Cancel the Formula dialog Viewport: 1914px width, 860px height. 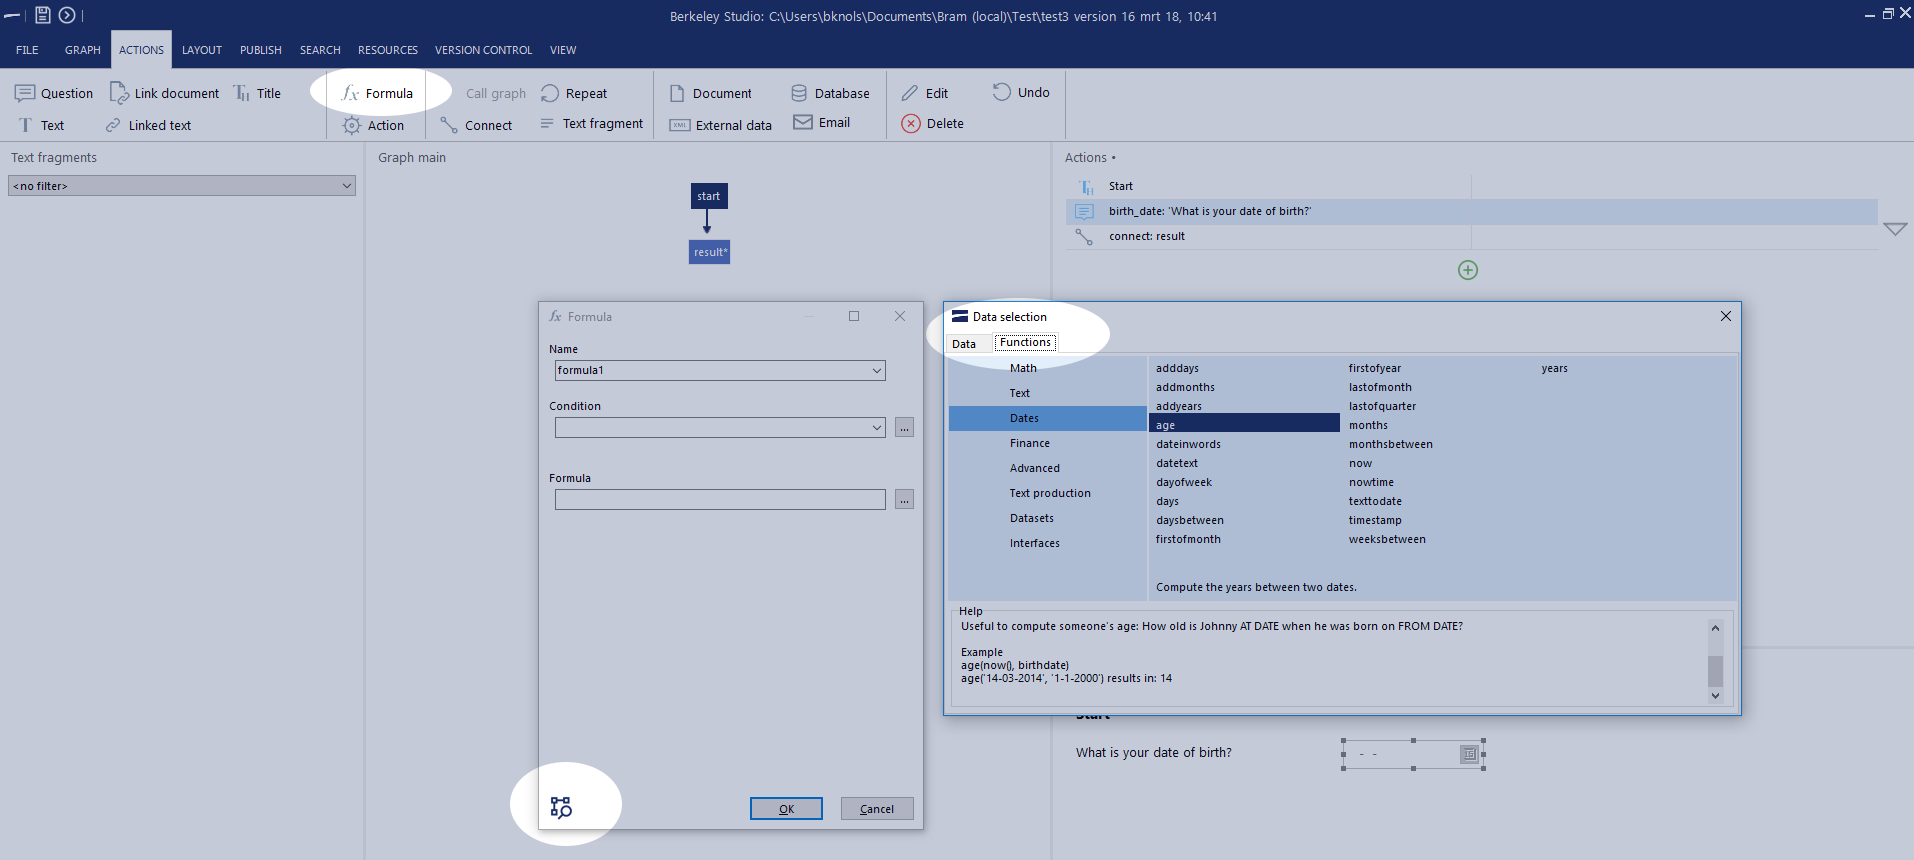pyautogui.click(x=877, y=809)
